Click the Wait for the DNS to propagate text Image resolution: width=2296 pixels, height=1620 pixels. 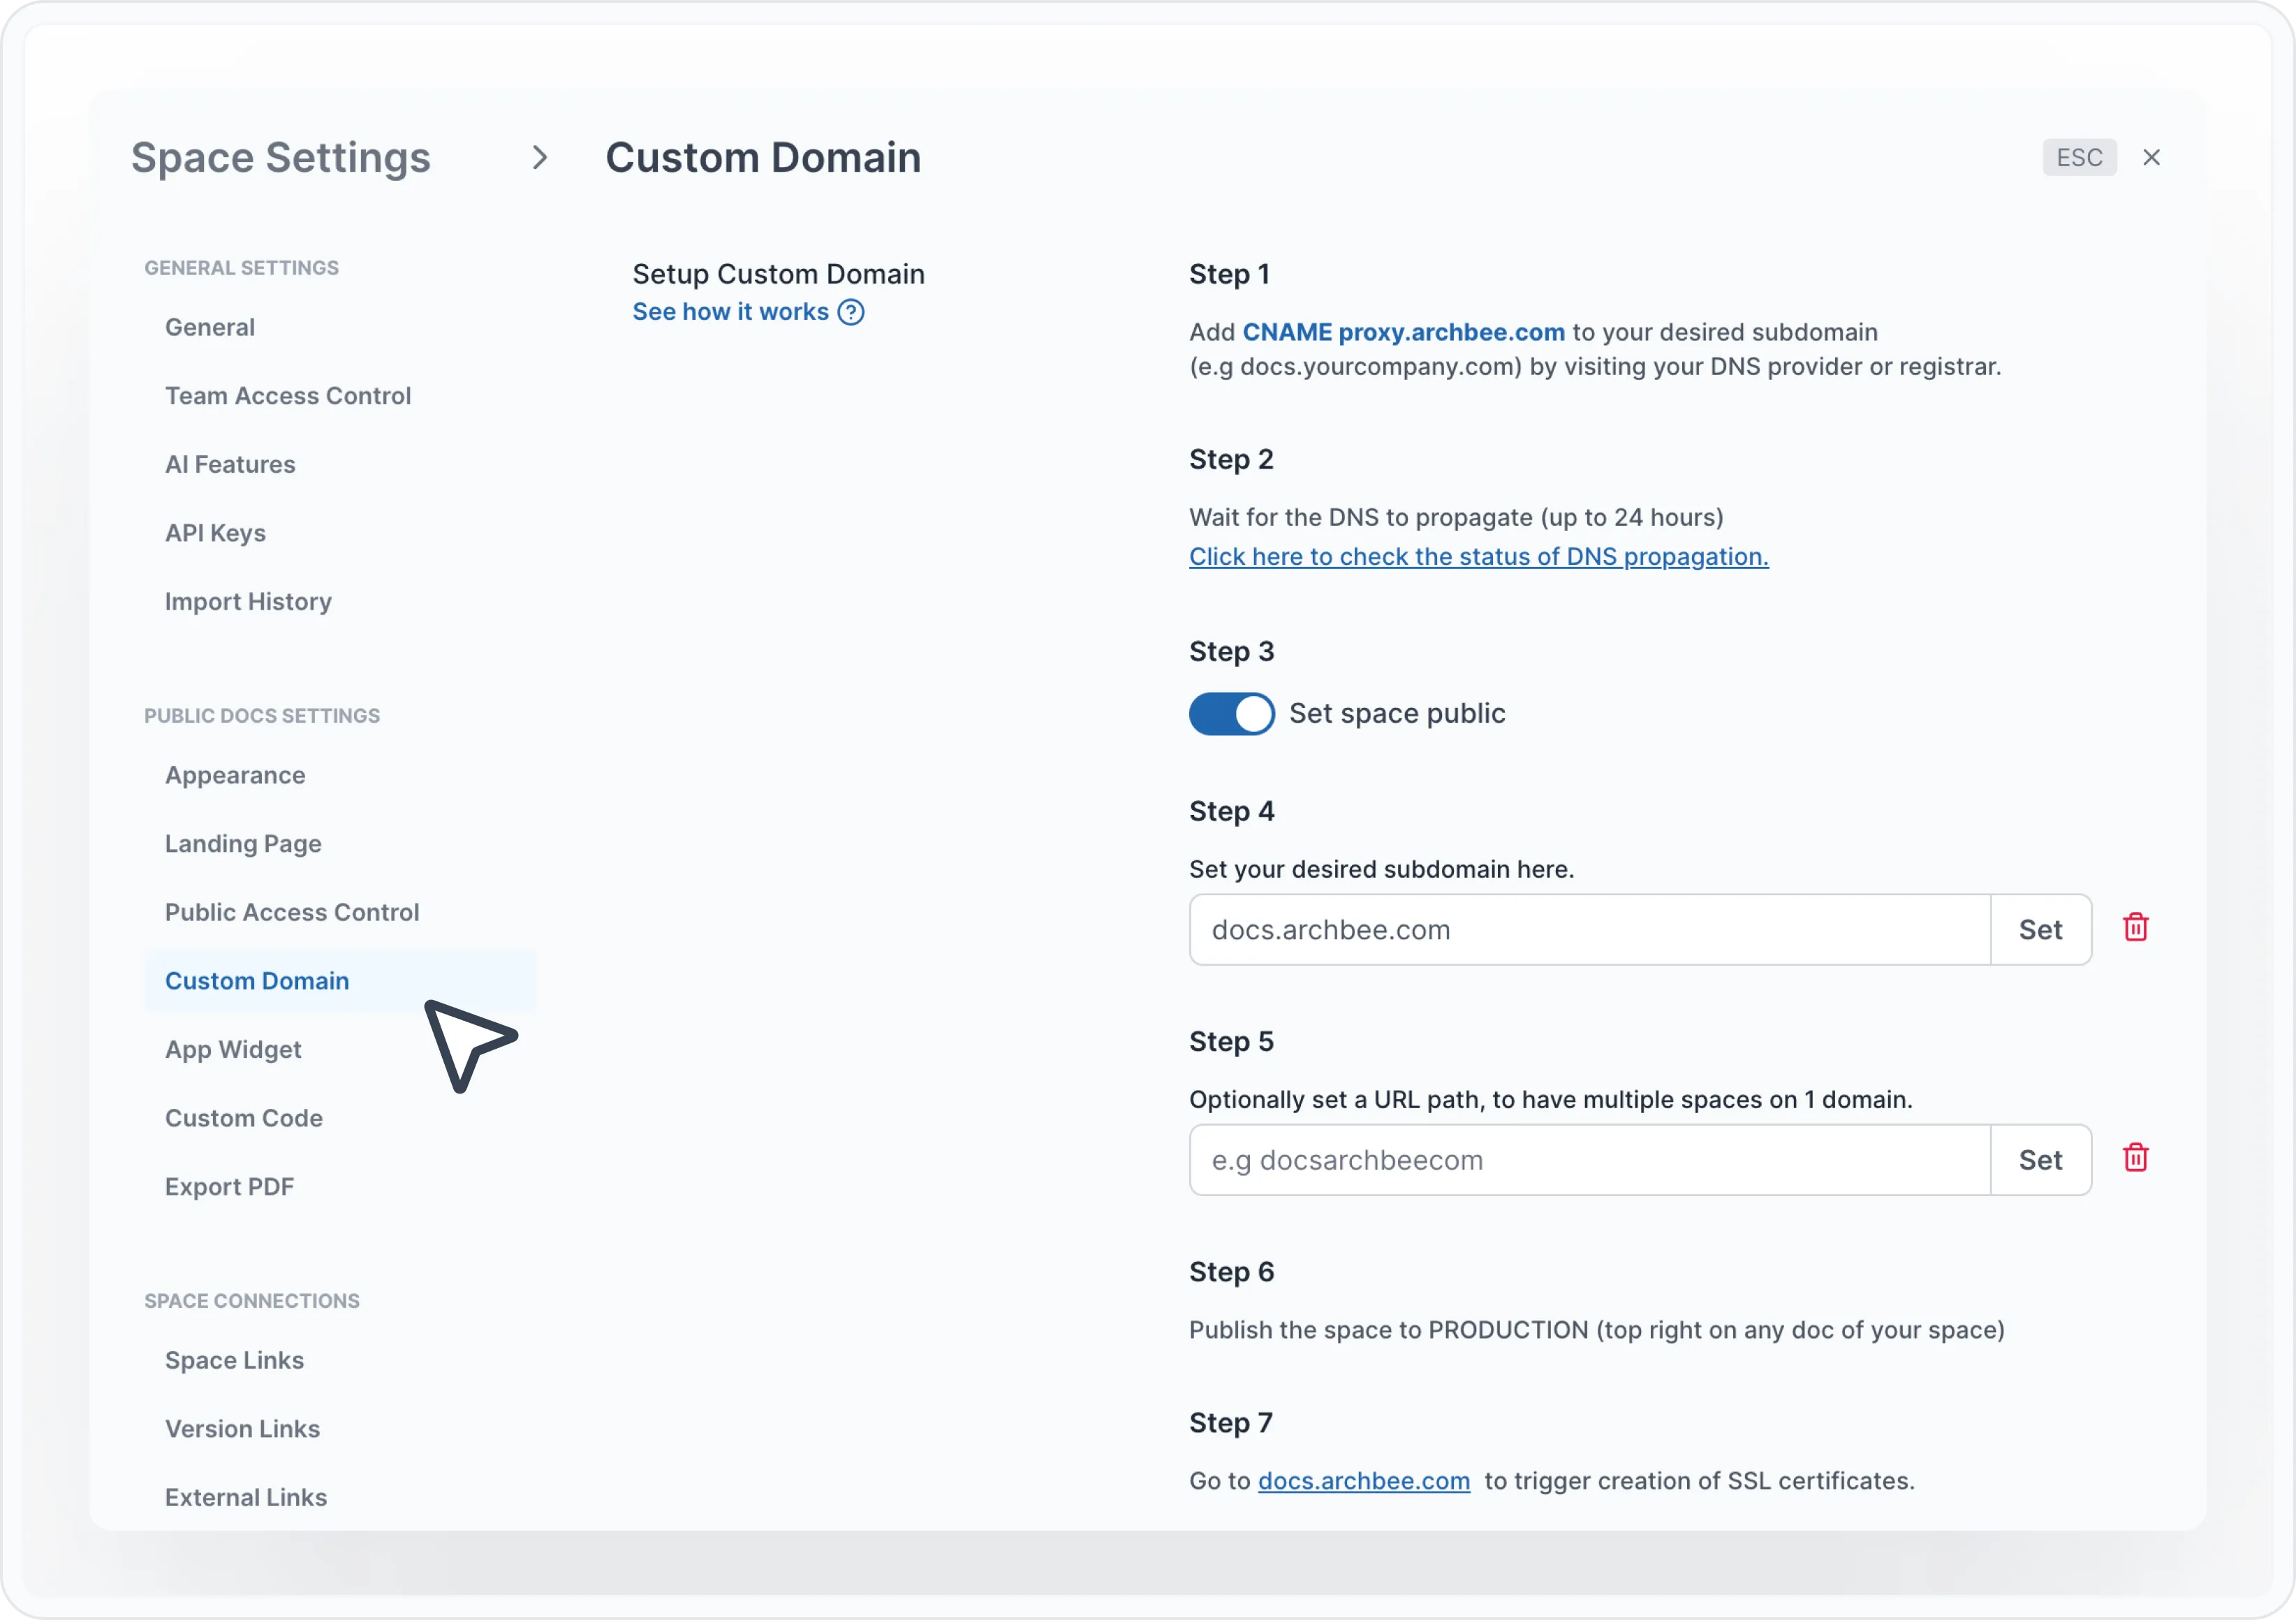point(1456,517)
